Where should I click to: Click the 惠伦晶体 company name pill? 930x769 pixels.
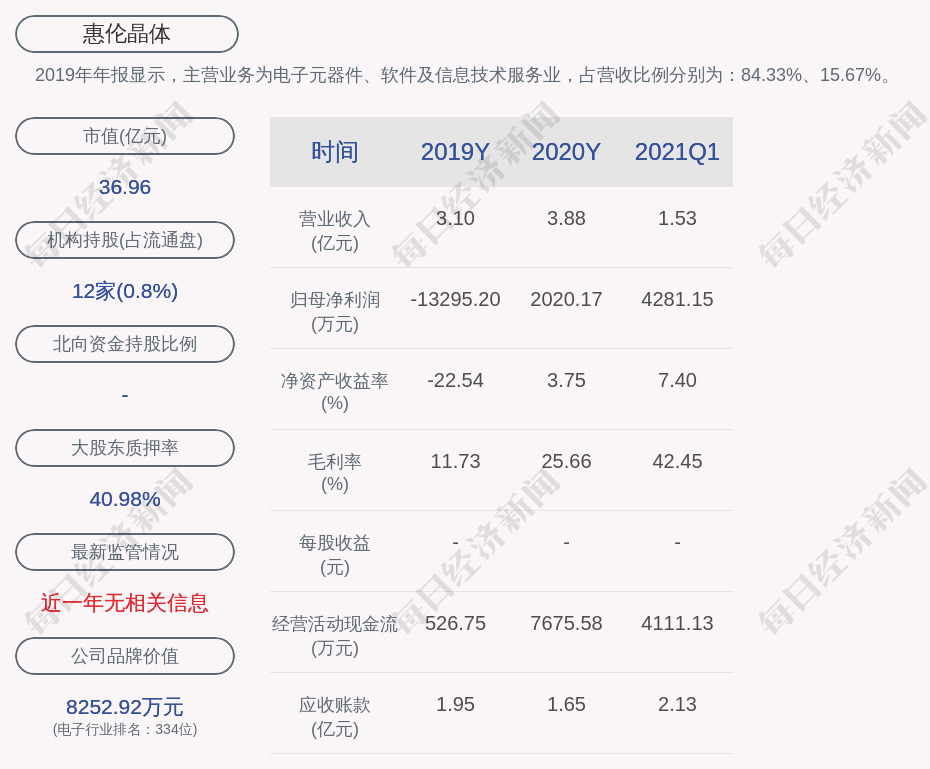[x=126, y=34]
